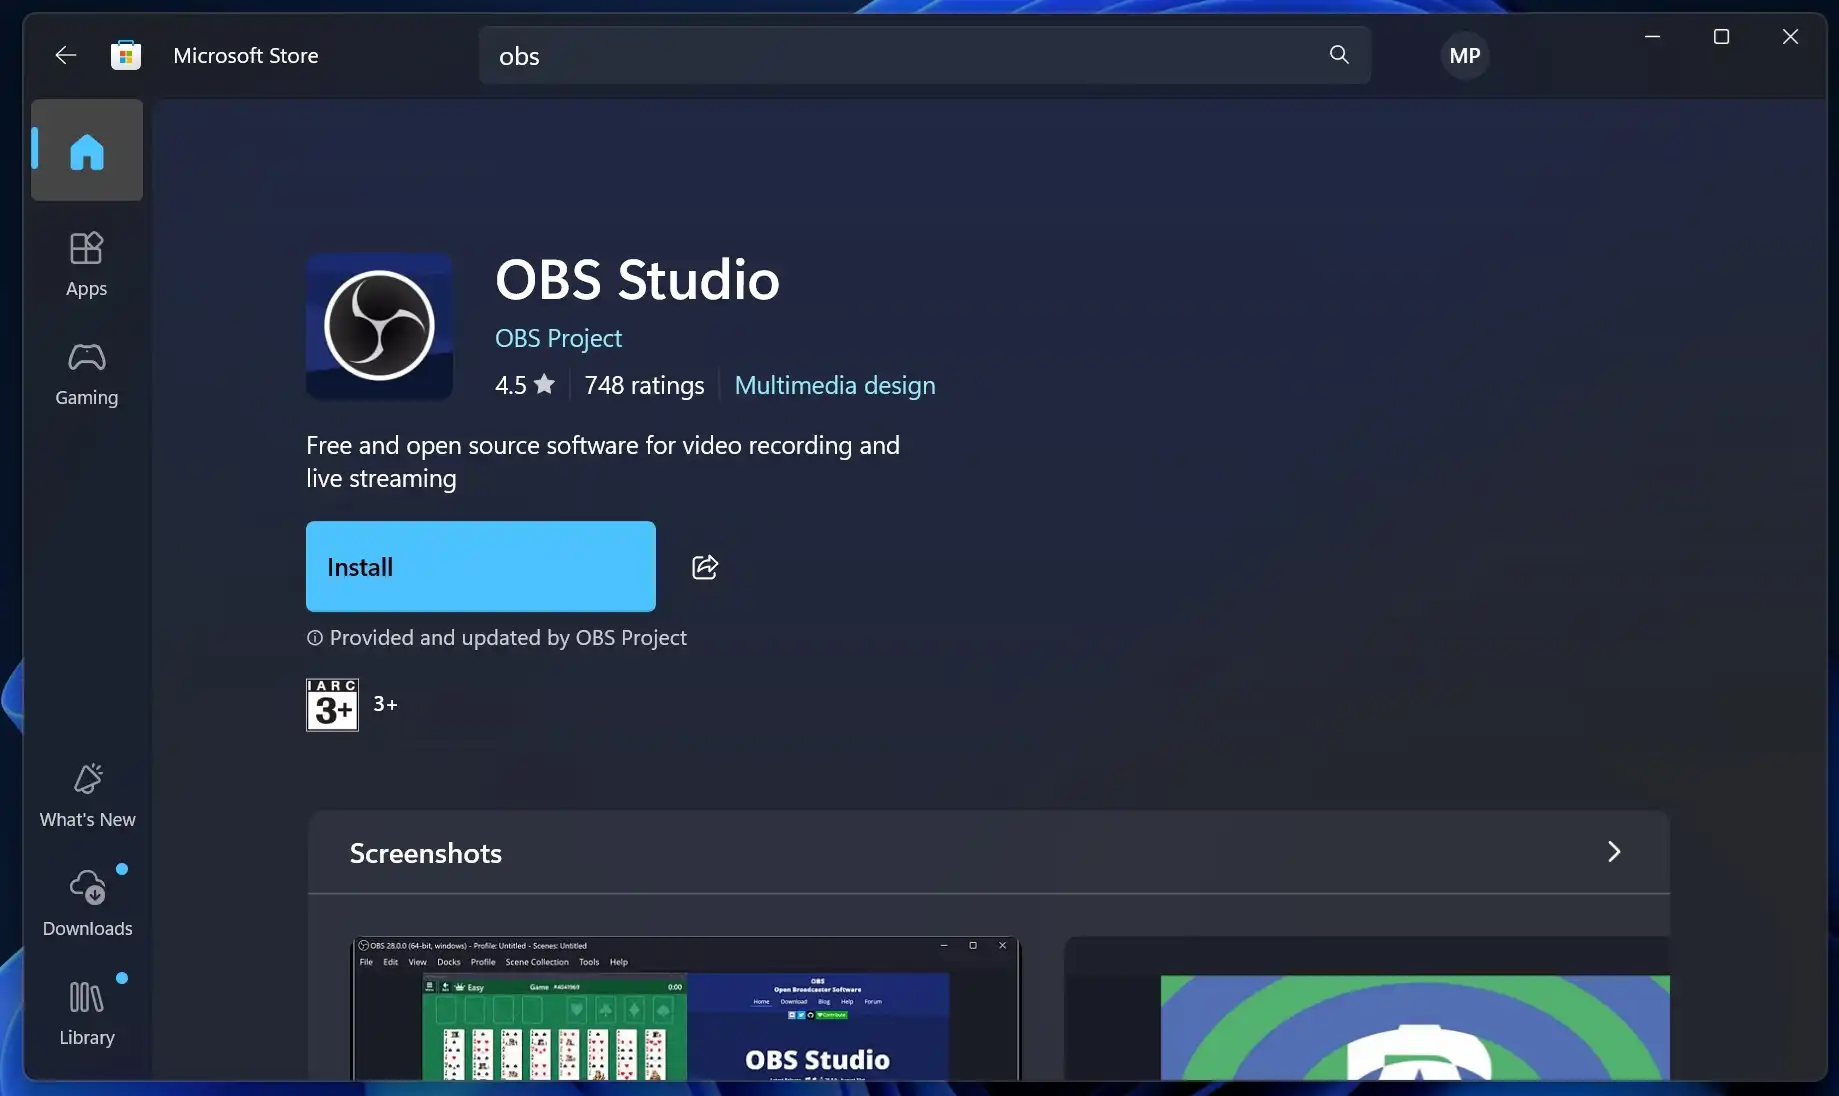This screenshot has width=1839, height=1096.
Task: Click the info icon beside Provided and updated
Action: click(315, 638)
